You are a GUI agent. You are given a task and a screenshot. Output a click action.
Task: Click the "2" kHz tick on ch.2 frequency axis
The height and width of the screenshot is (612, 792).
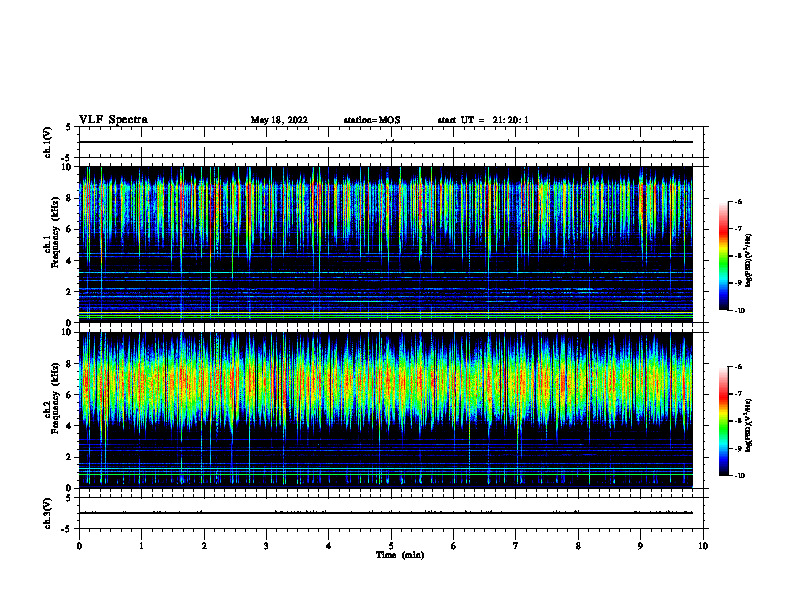point(70,457)
